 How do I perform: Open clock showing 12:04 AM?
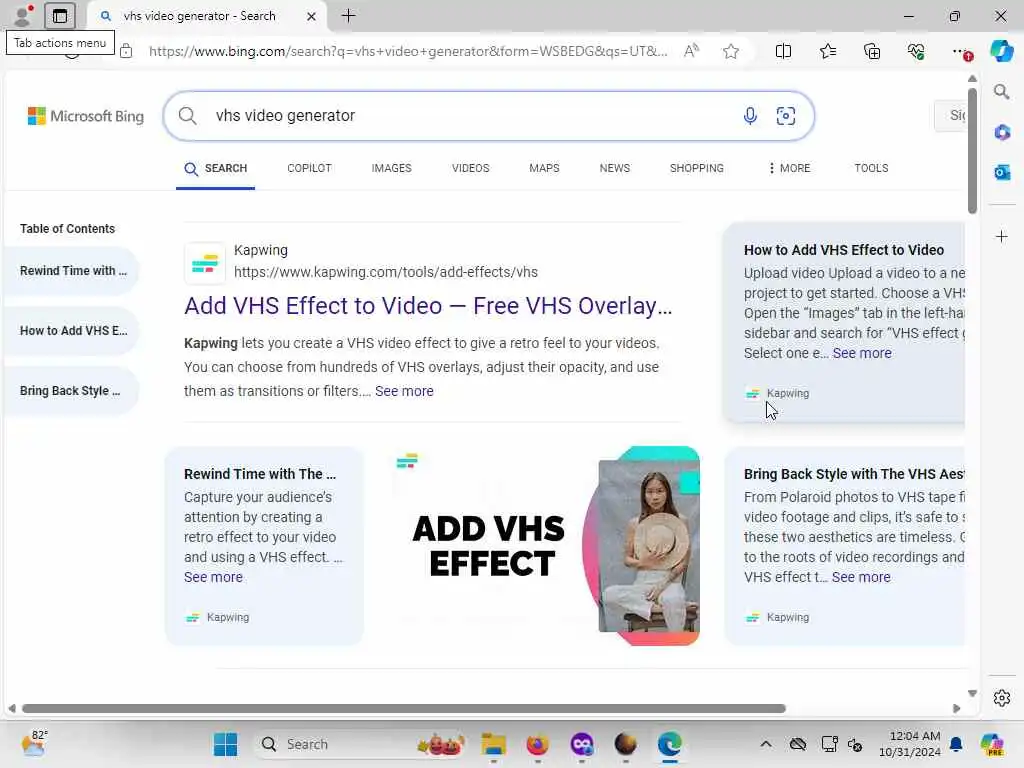pos(910,744)
